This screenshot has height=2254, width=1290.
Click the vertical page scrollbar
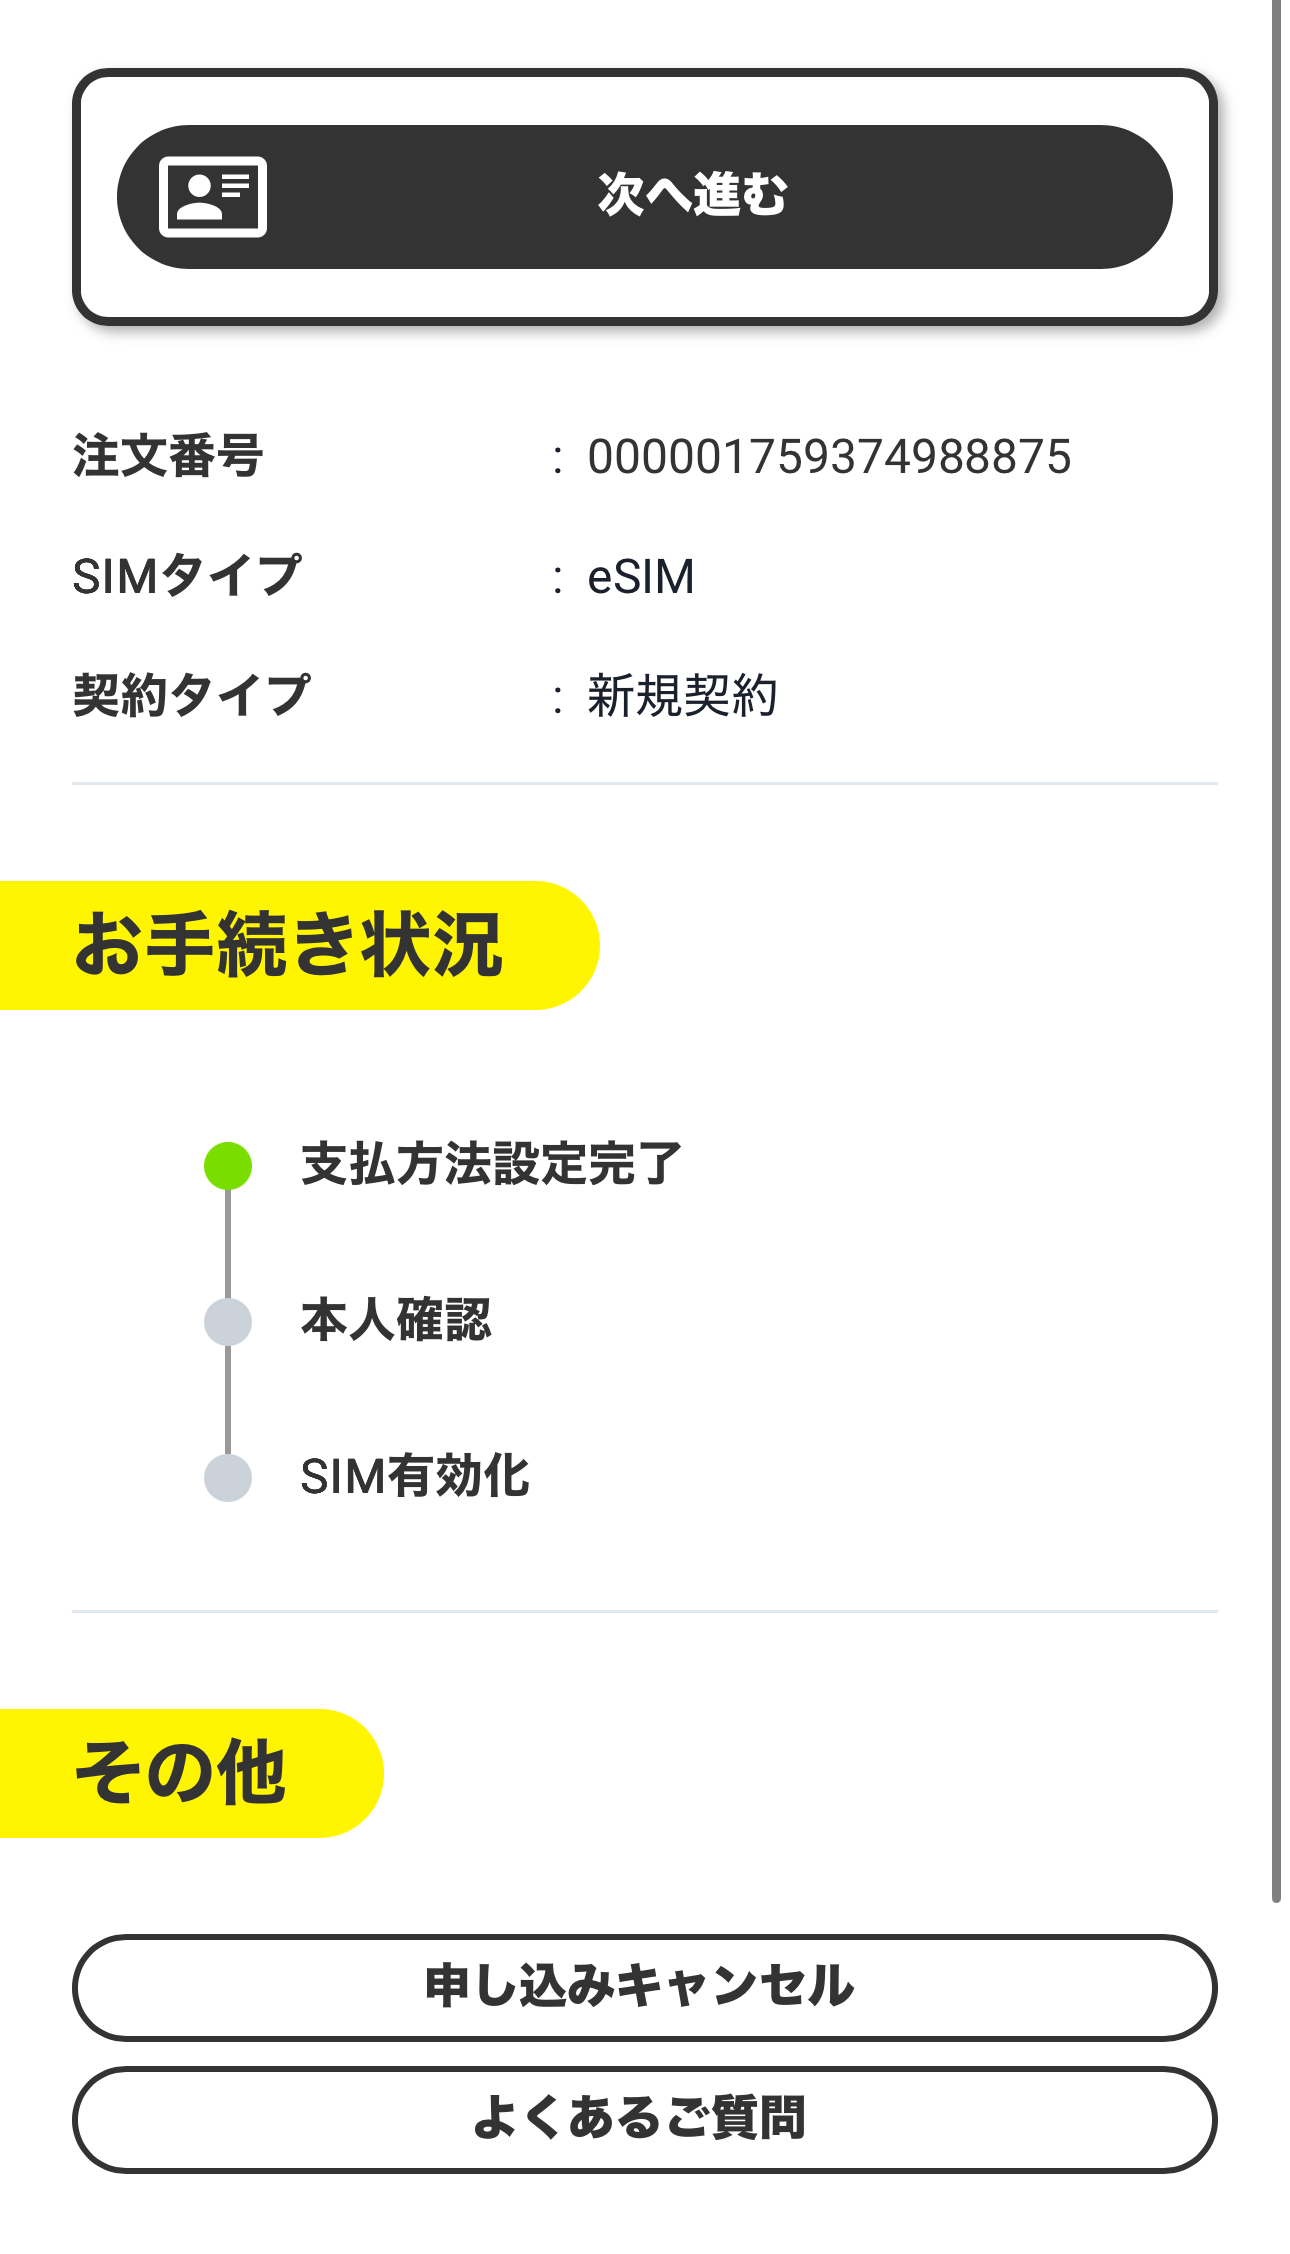(1276, 950)
